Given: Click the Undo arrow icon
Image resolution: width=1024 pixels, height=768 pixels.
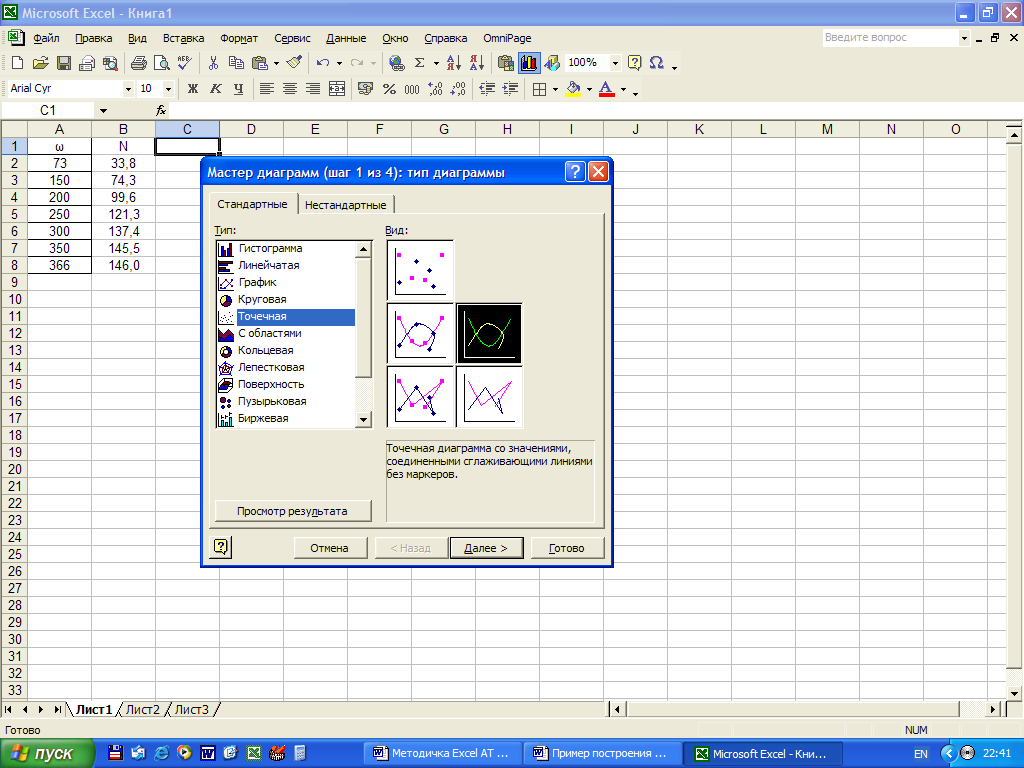Looking at the screenshot, I should pyautogui.click(x=323, y=63).
